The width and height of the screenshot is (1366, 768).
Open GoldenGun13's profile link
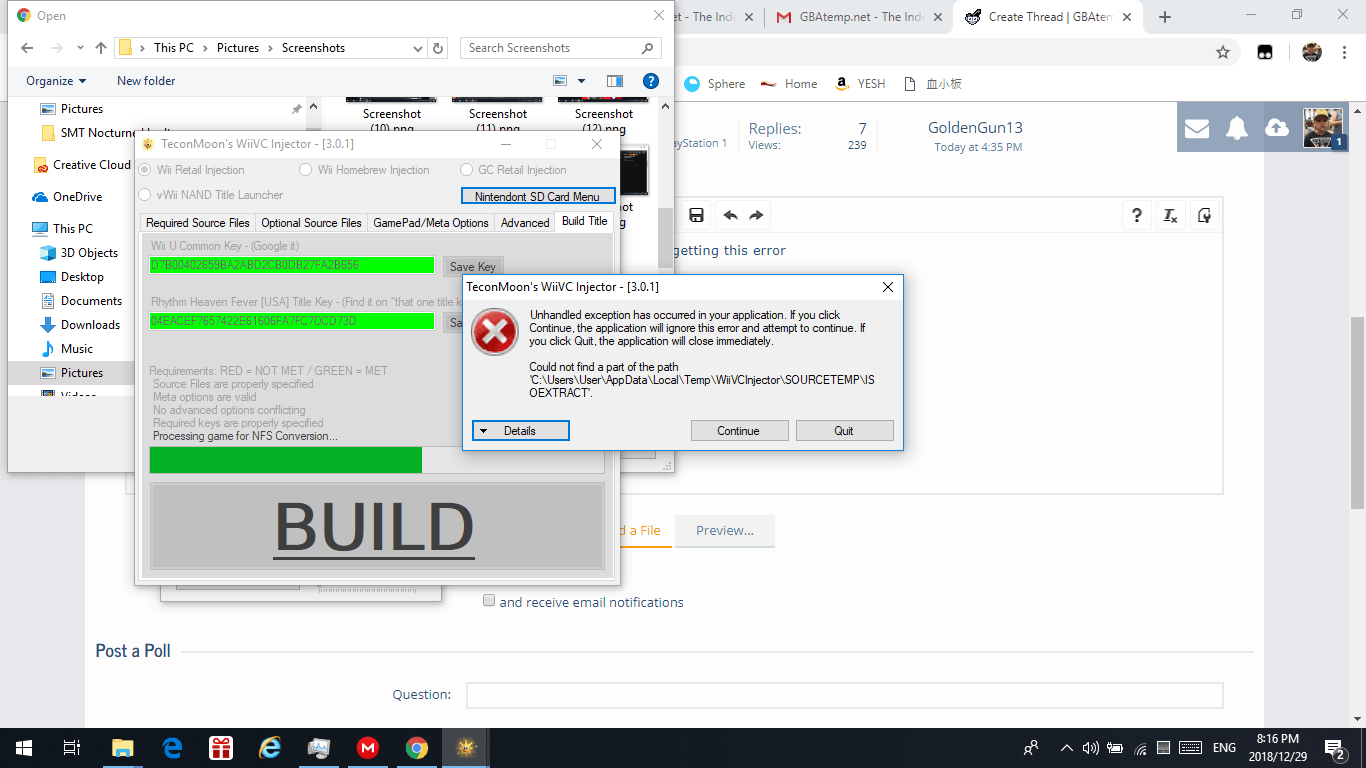tap(975, 128)
